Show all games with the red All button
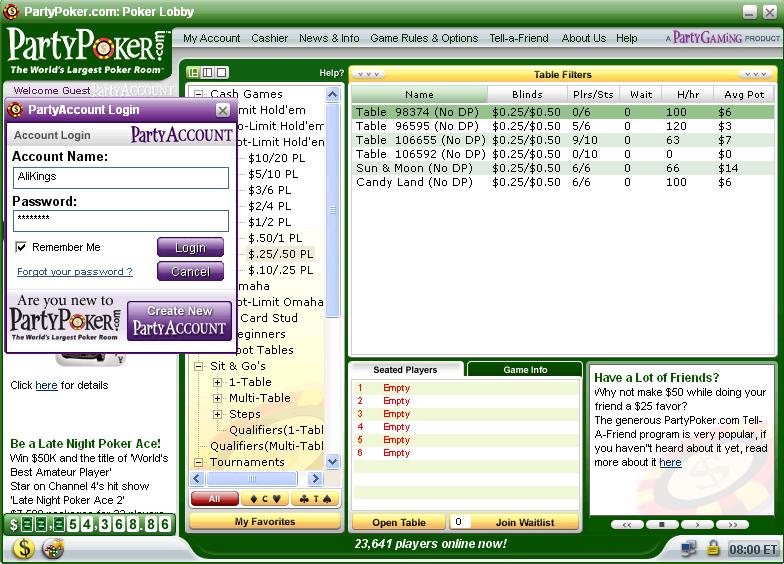 (x=214, y=498)
